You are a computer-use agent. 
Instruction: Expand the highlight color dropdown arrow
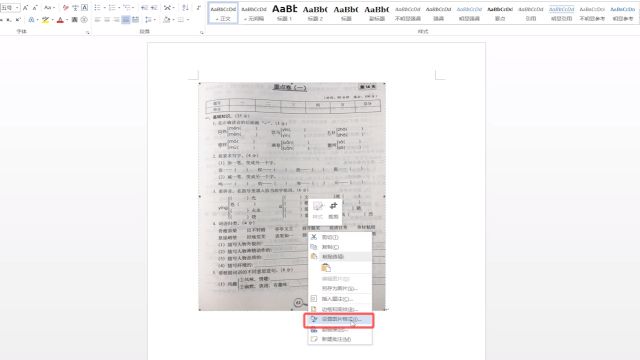[x=52, y=20]
